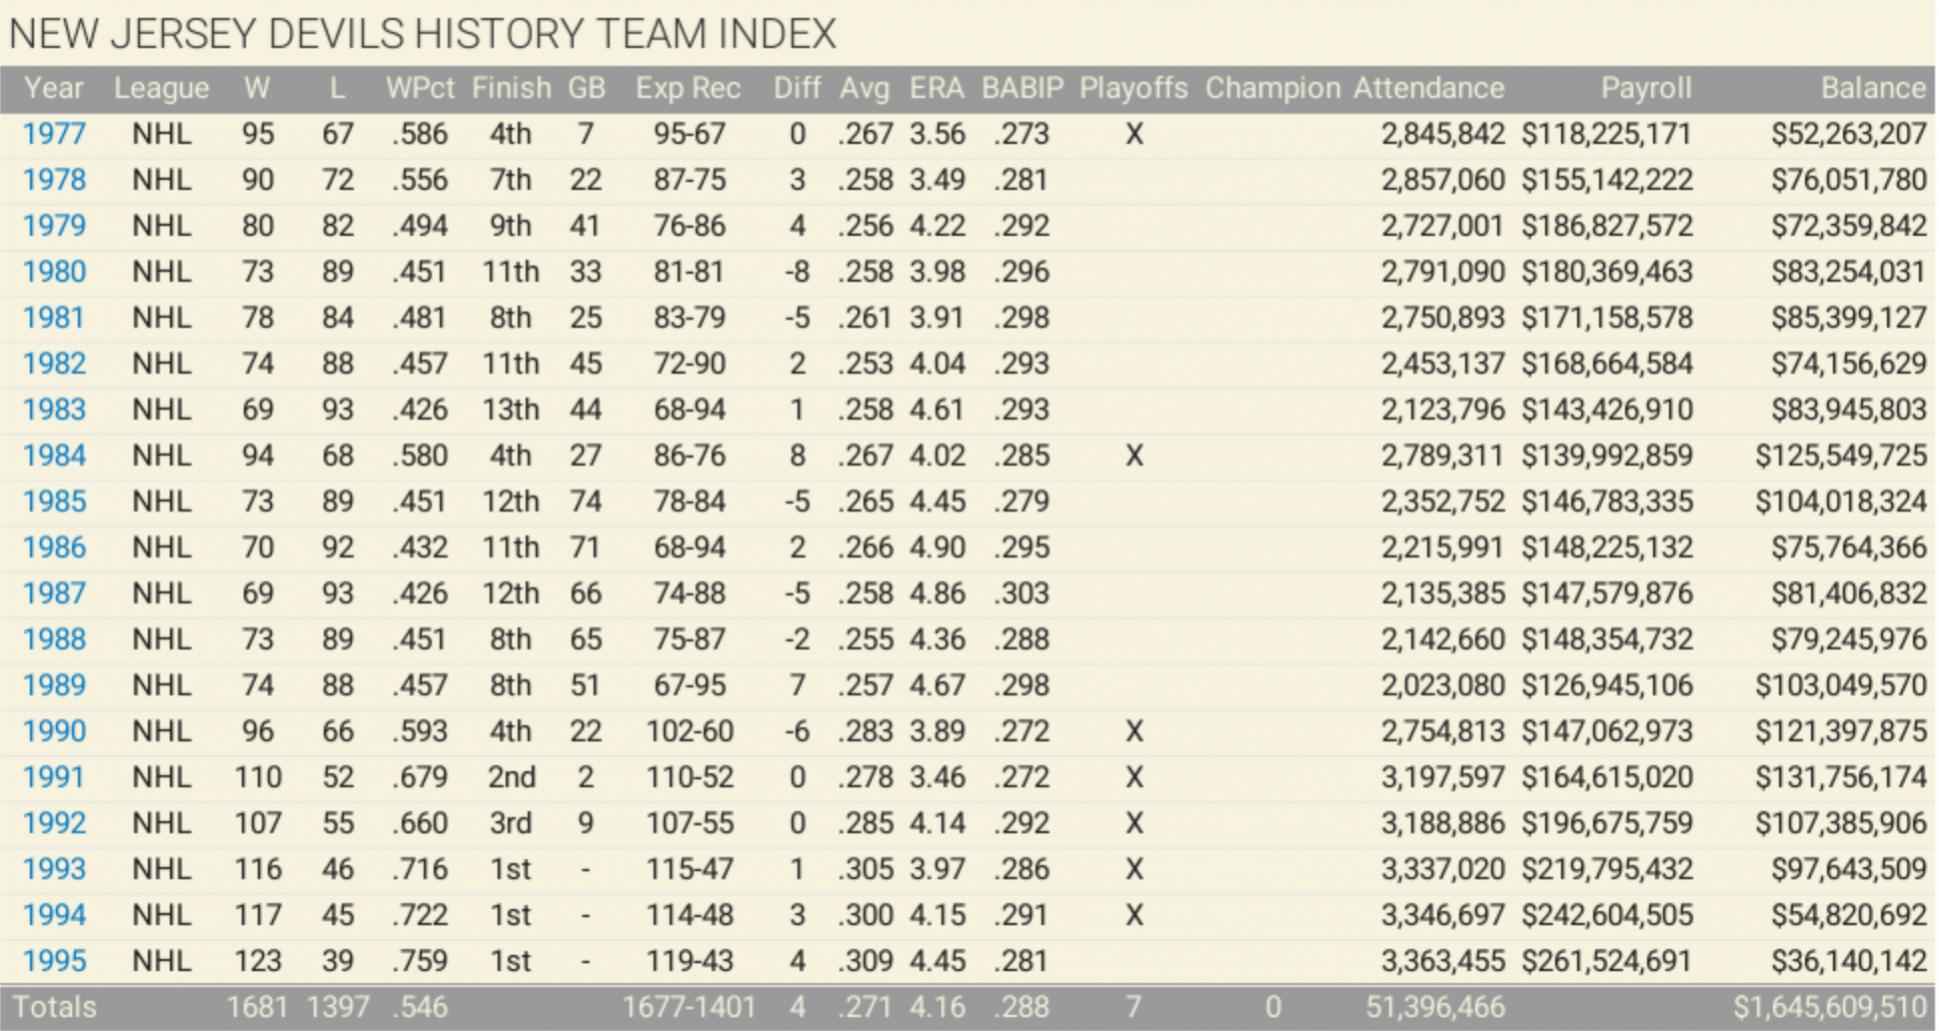Open the 1995 season link

pyautogui.click(x=54, y=962)
